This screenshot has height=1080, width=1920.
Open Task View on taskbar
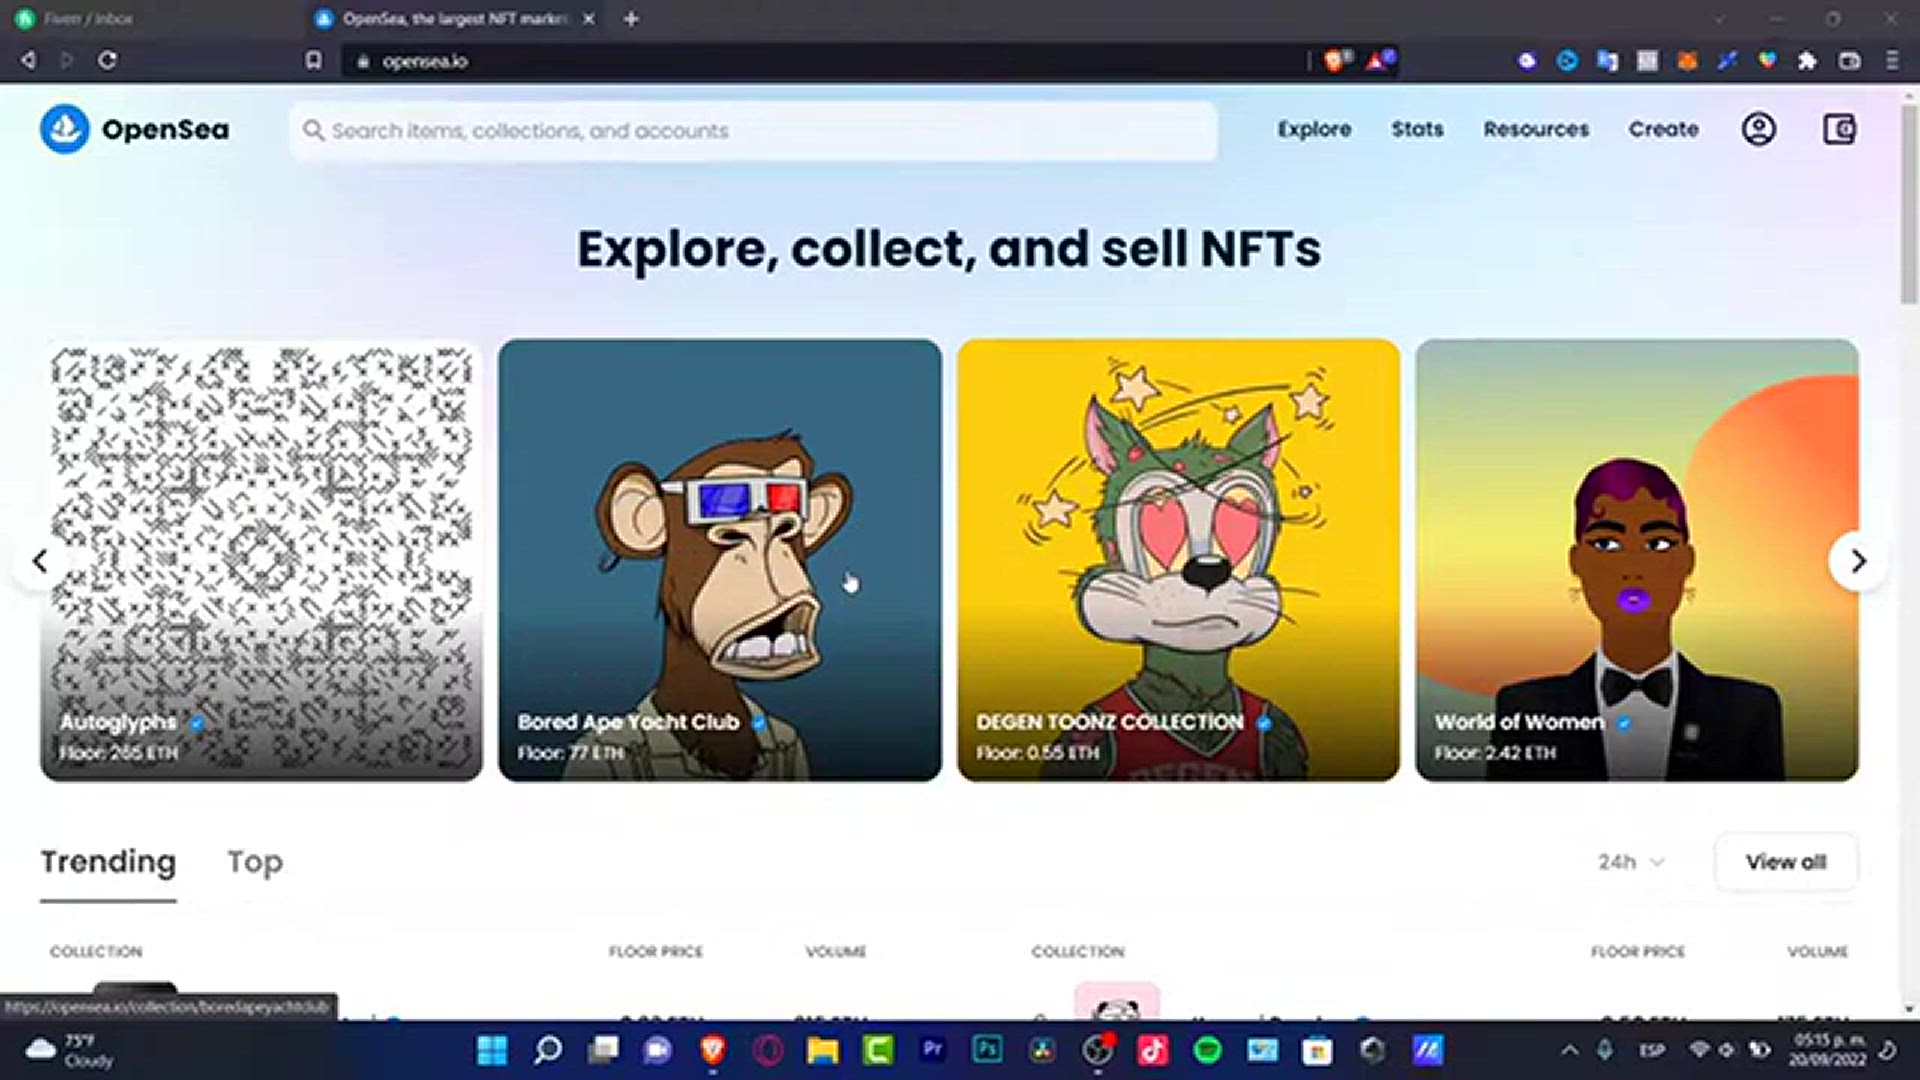coord(603,1050)
